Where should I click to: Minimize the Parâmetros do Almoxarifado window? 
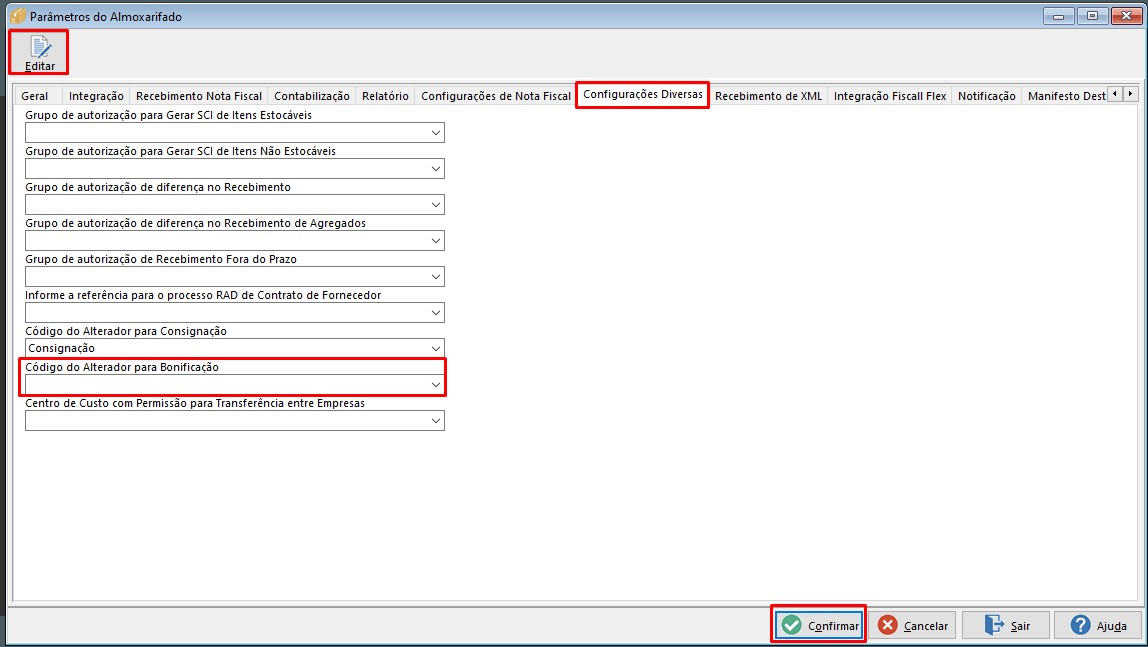[1059, 16]
